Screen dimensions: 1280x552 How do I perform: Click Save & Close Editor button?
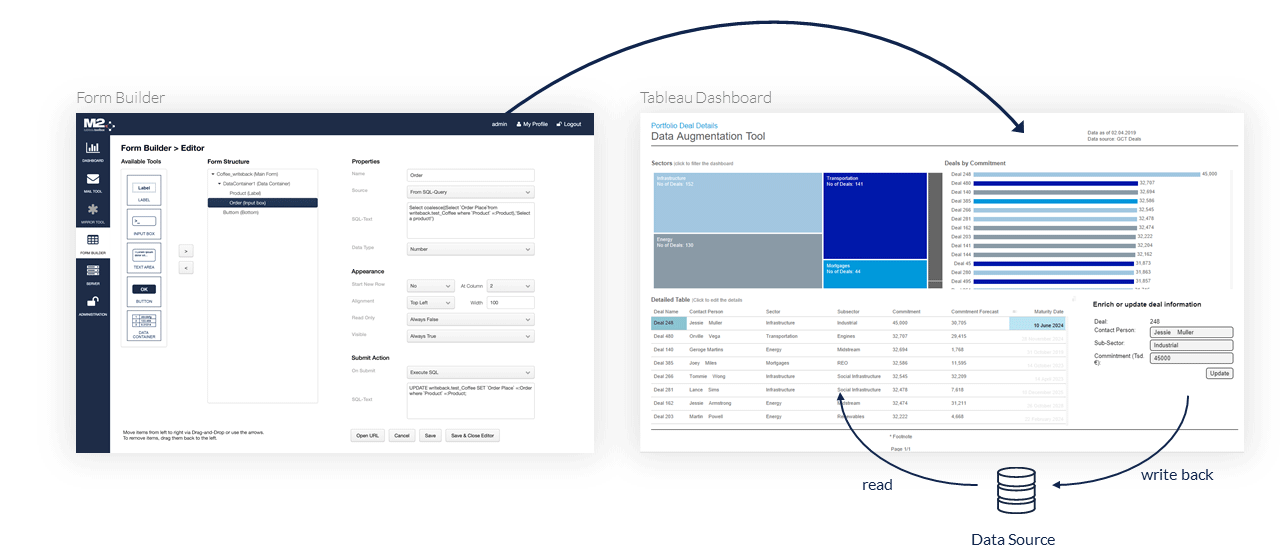click(473, 436)
